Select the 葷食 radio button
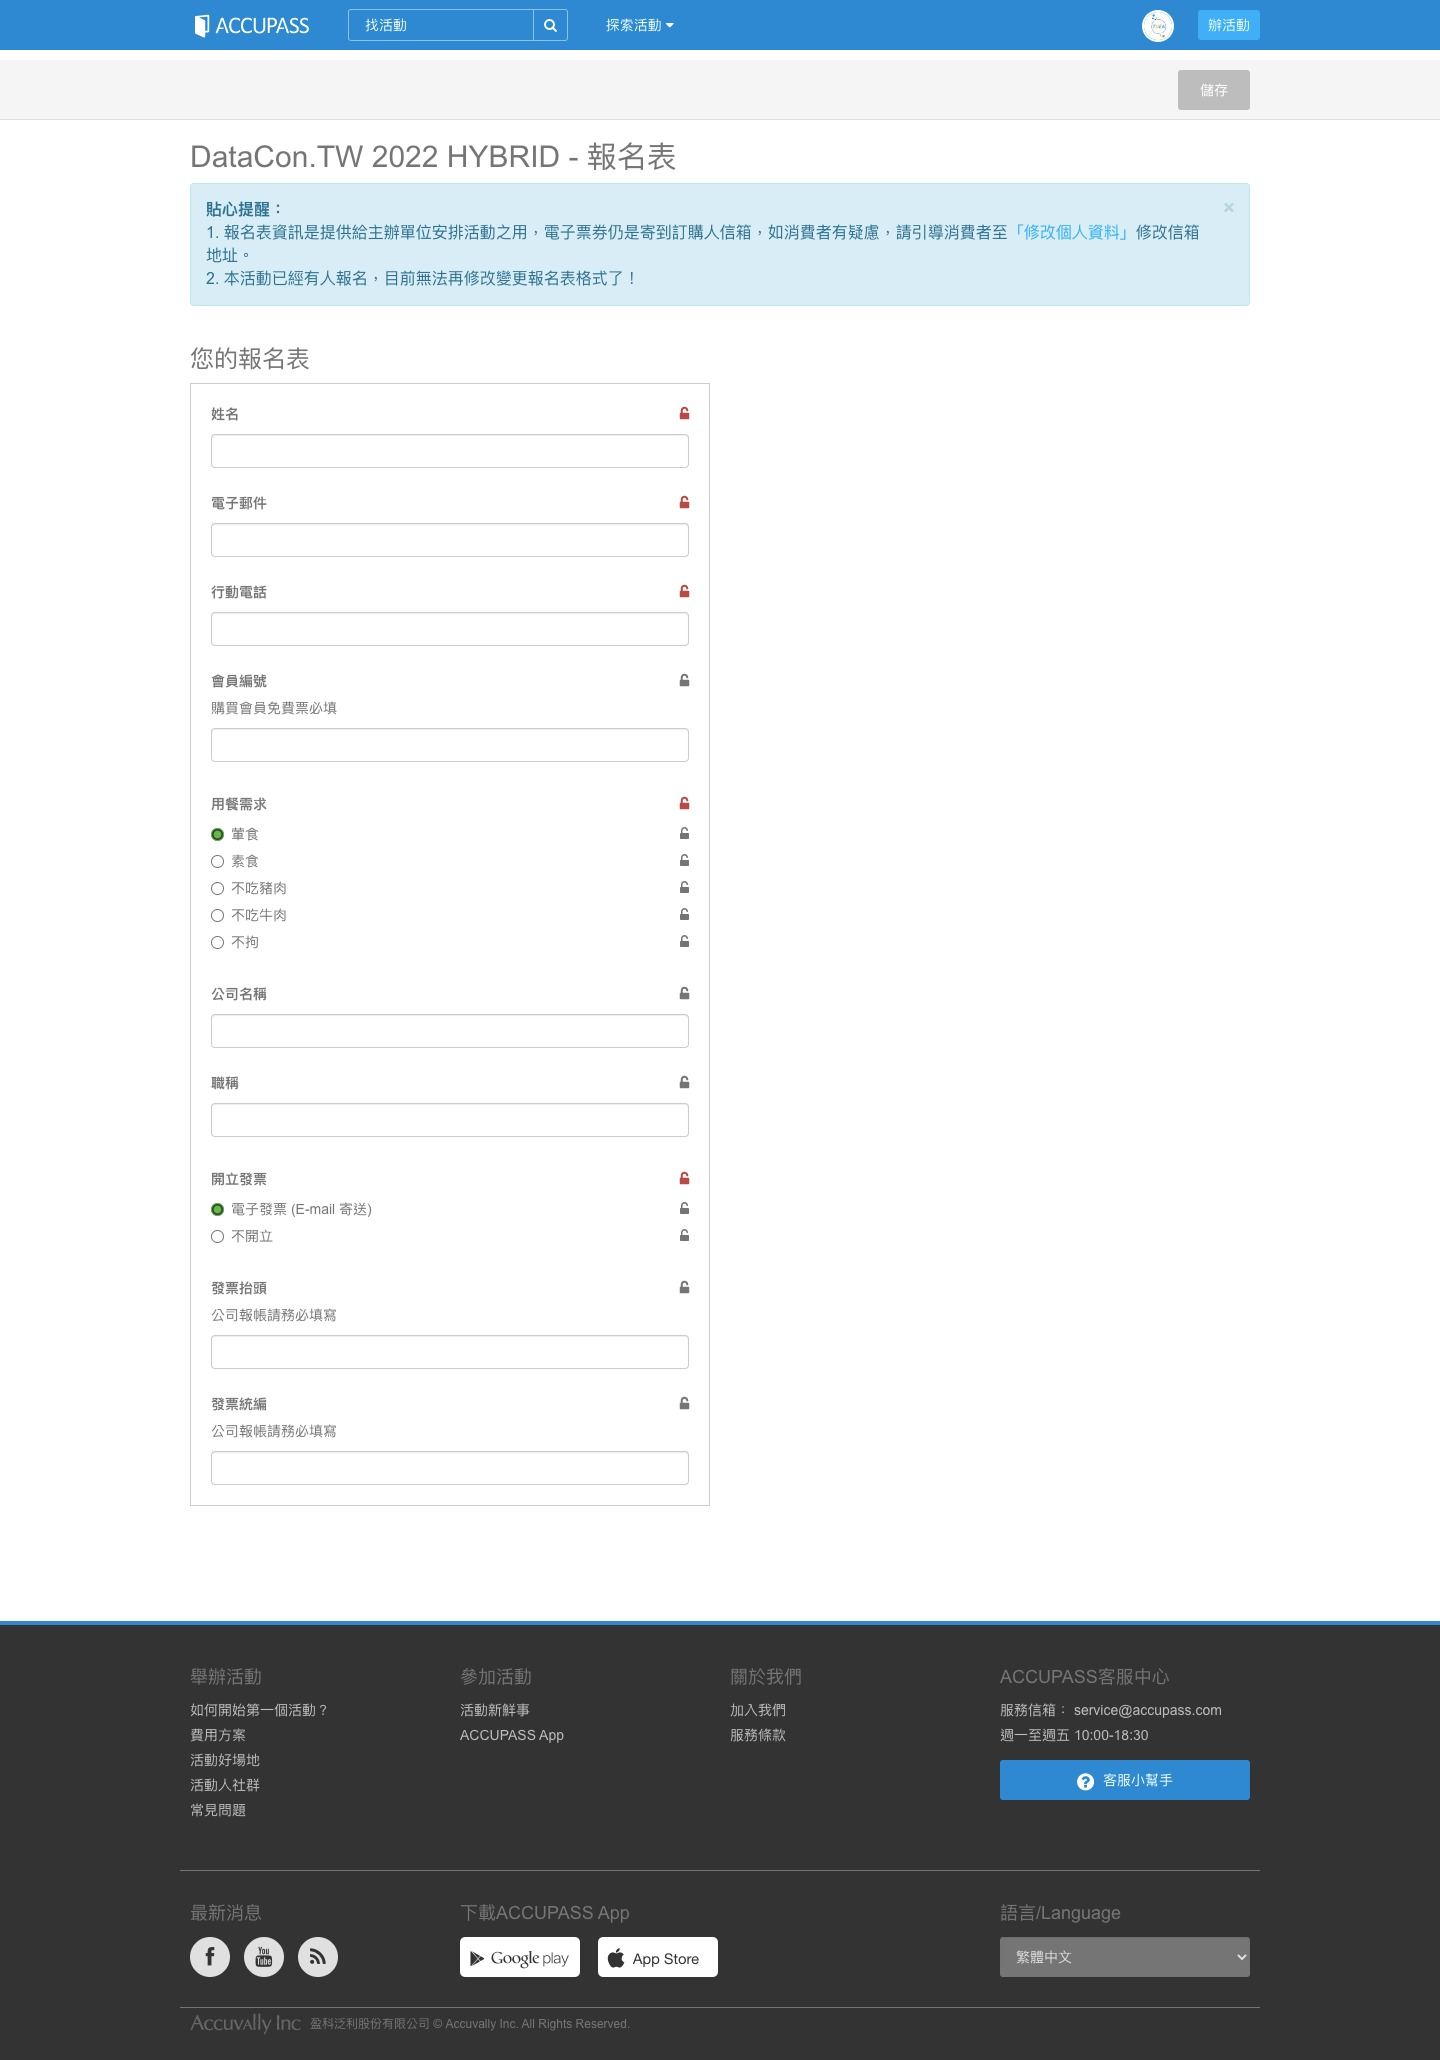Screen dimensions: 1440x2060 217,834
